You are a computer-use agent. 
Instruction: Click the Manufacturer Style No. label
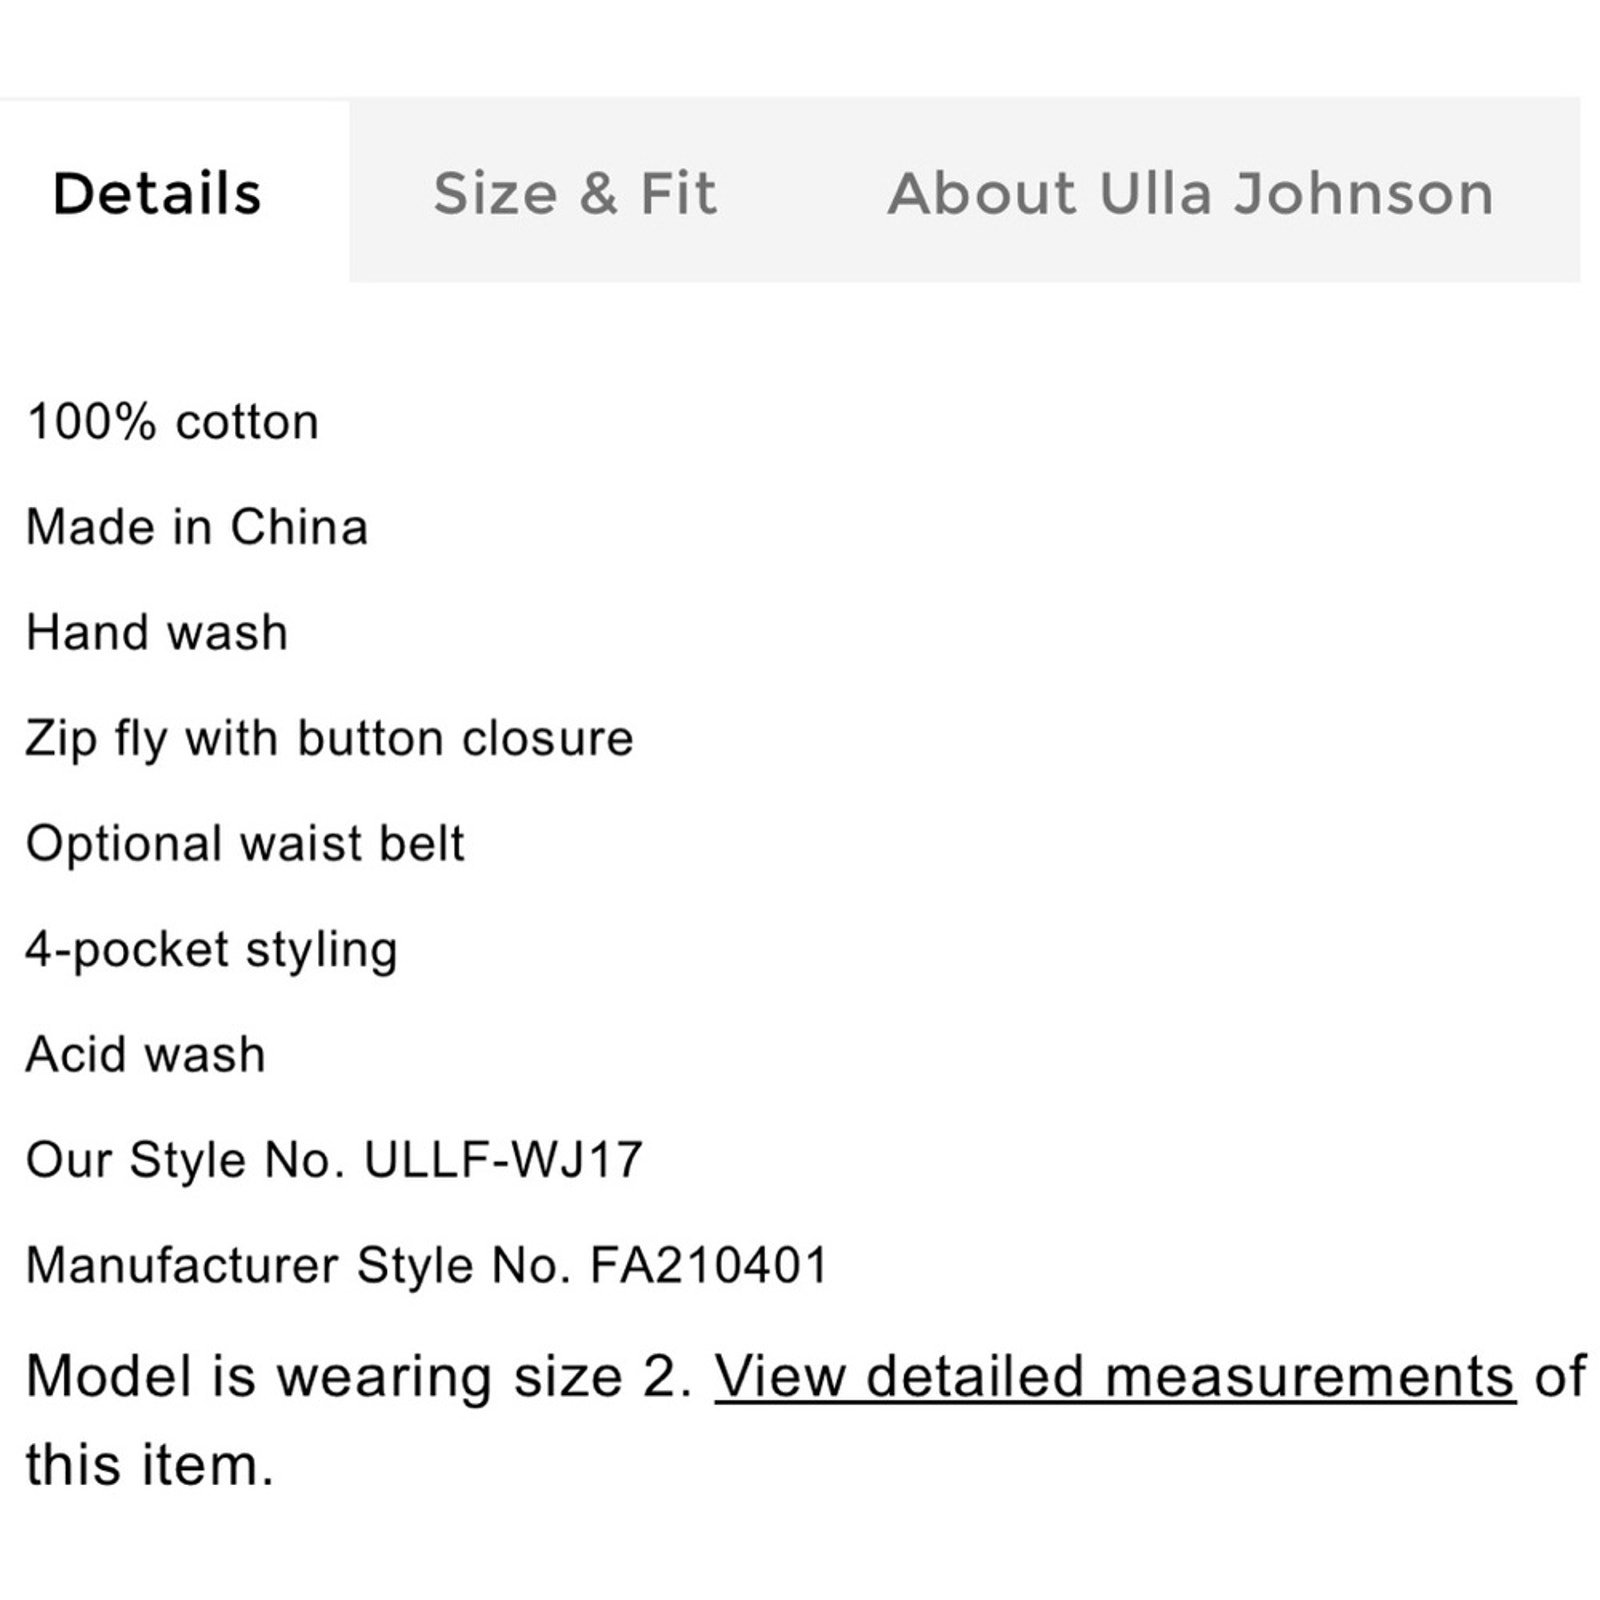[x=299, y=1266]
